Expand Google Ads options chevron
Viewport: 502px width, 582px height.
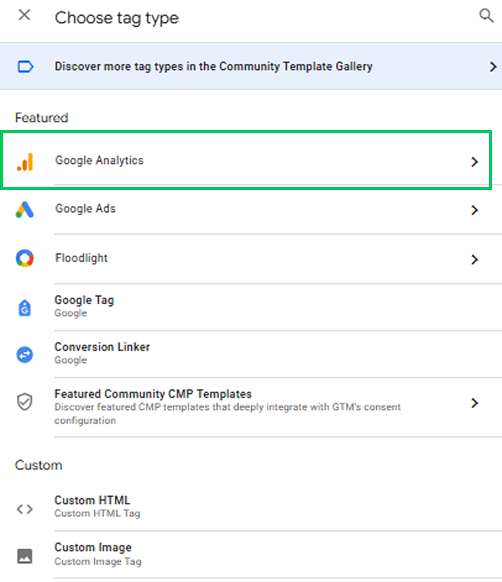[474, 210]
